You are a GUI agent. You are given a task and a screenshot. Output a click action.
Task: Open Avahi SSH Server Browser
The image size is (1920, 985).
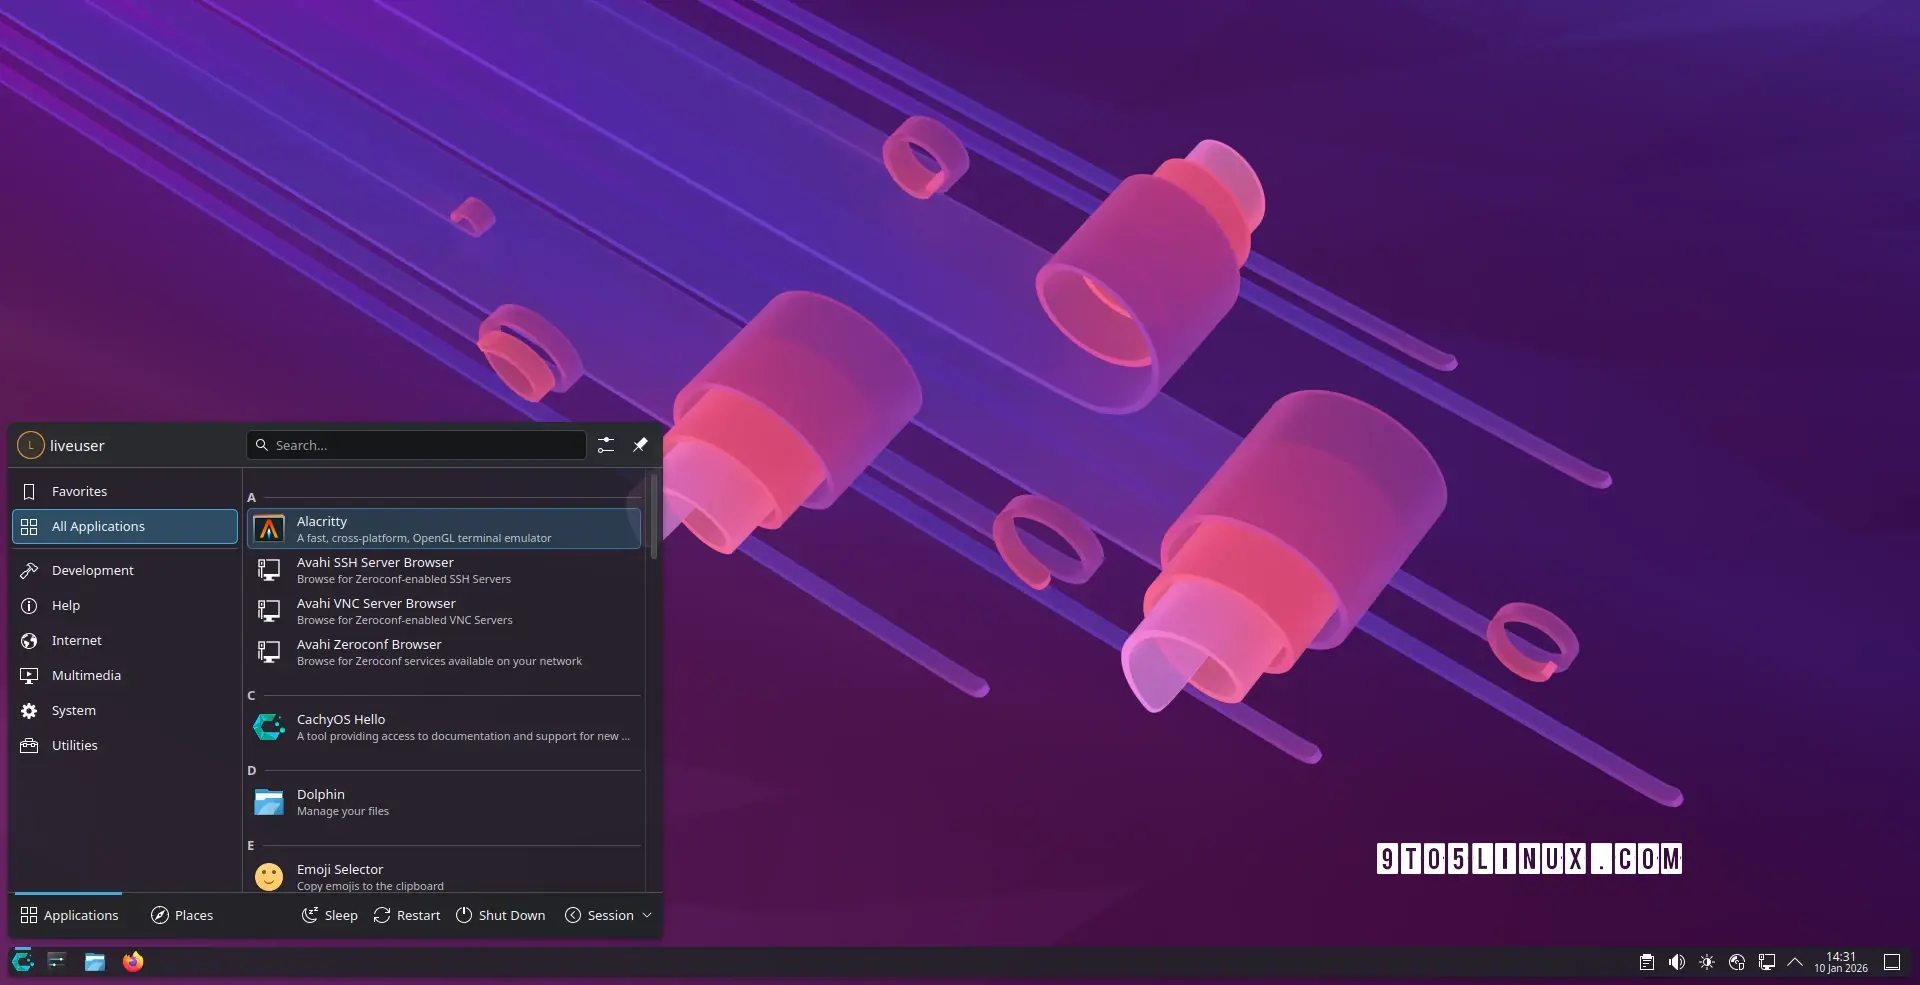click(443, 570)
